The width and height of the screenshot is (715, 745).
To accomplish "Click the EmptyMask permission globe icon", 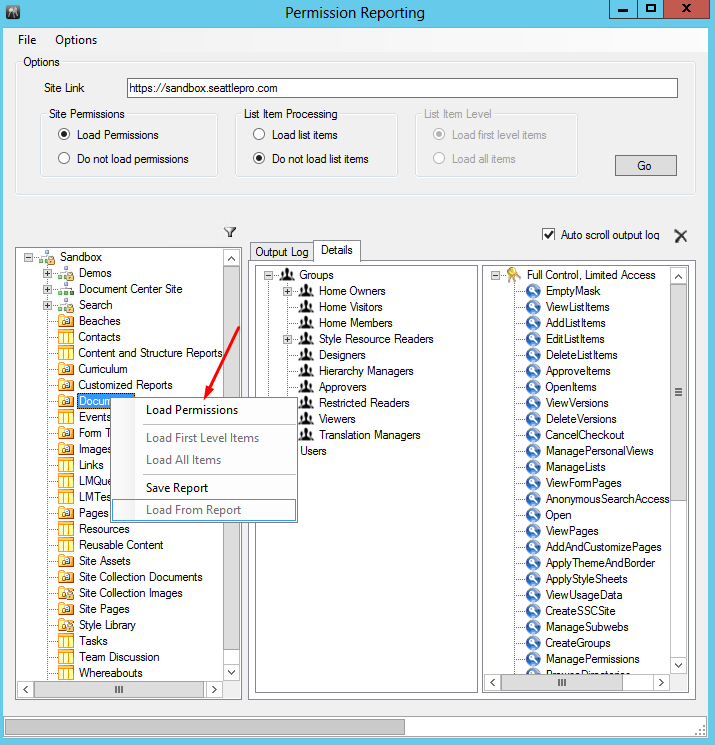I will pyautogui.click(x=533, y=291).
